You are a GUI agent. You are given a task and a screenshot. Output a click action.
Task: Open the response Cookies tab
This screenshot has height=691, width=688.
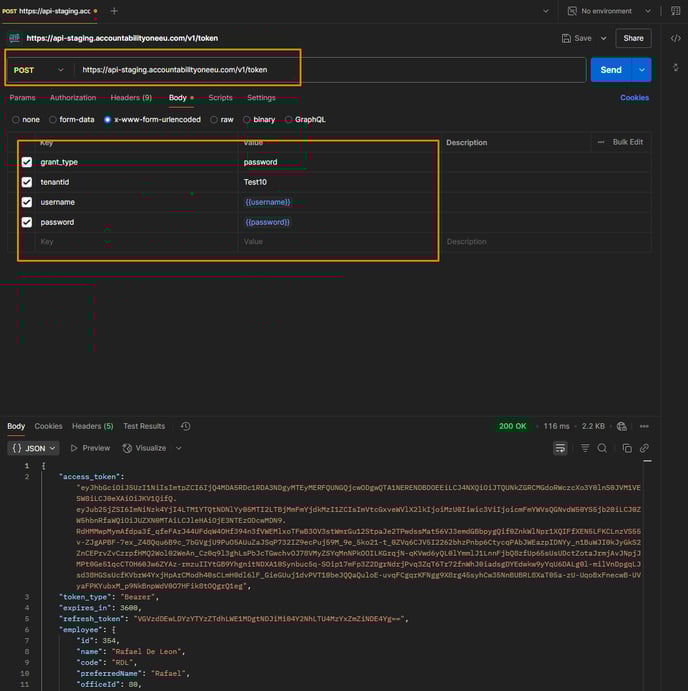pyautogui.click(x=48, y=426)
